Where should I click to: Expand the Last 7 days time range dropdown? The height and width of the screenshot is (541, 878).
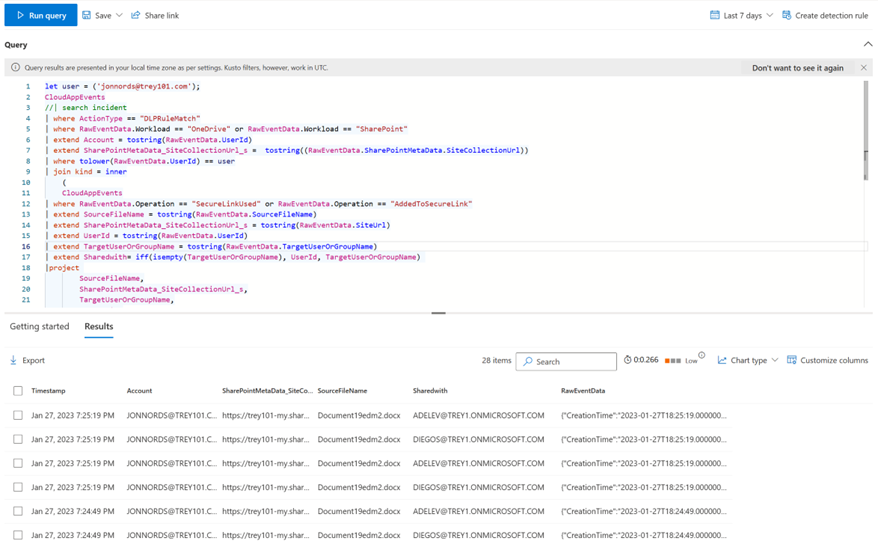click(769, 16)
